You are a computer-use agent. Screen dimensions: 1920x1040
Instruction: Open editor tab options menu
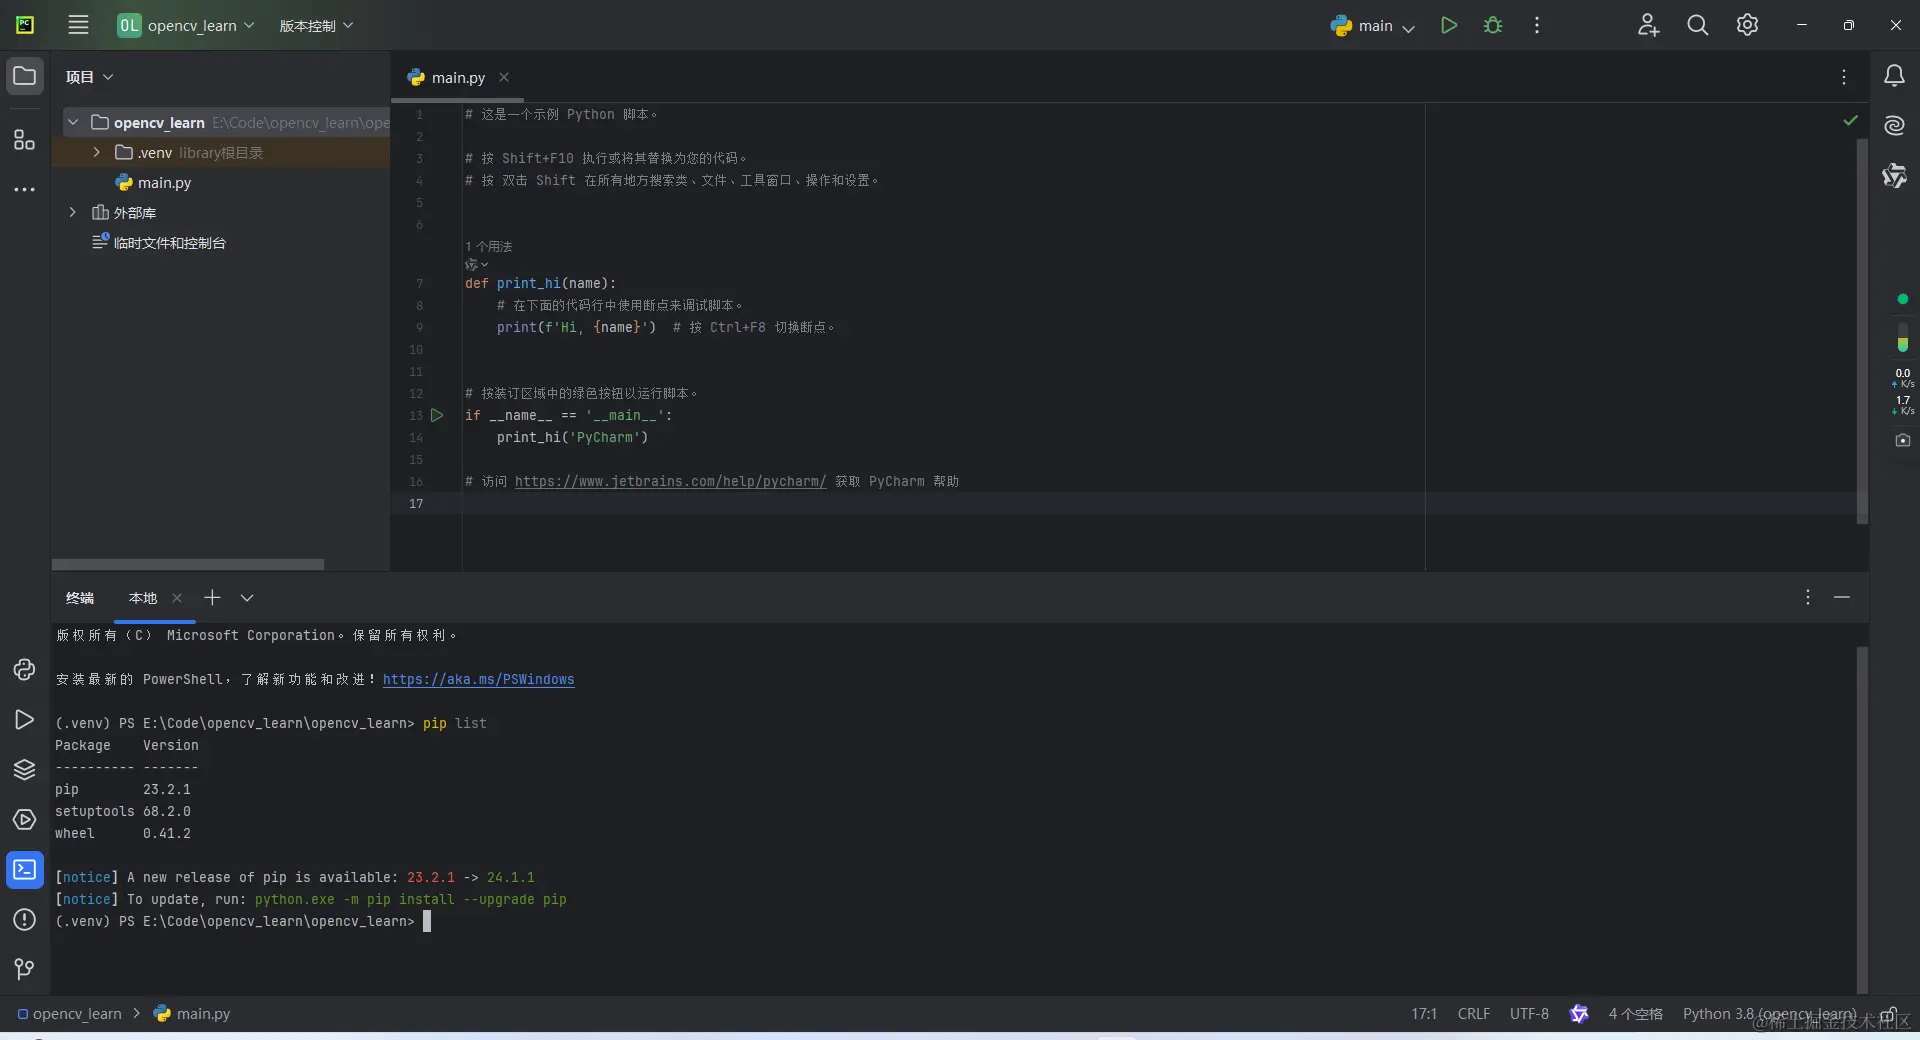tap(1844, 77)
